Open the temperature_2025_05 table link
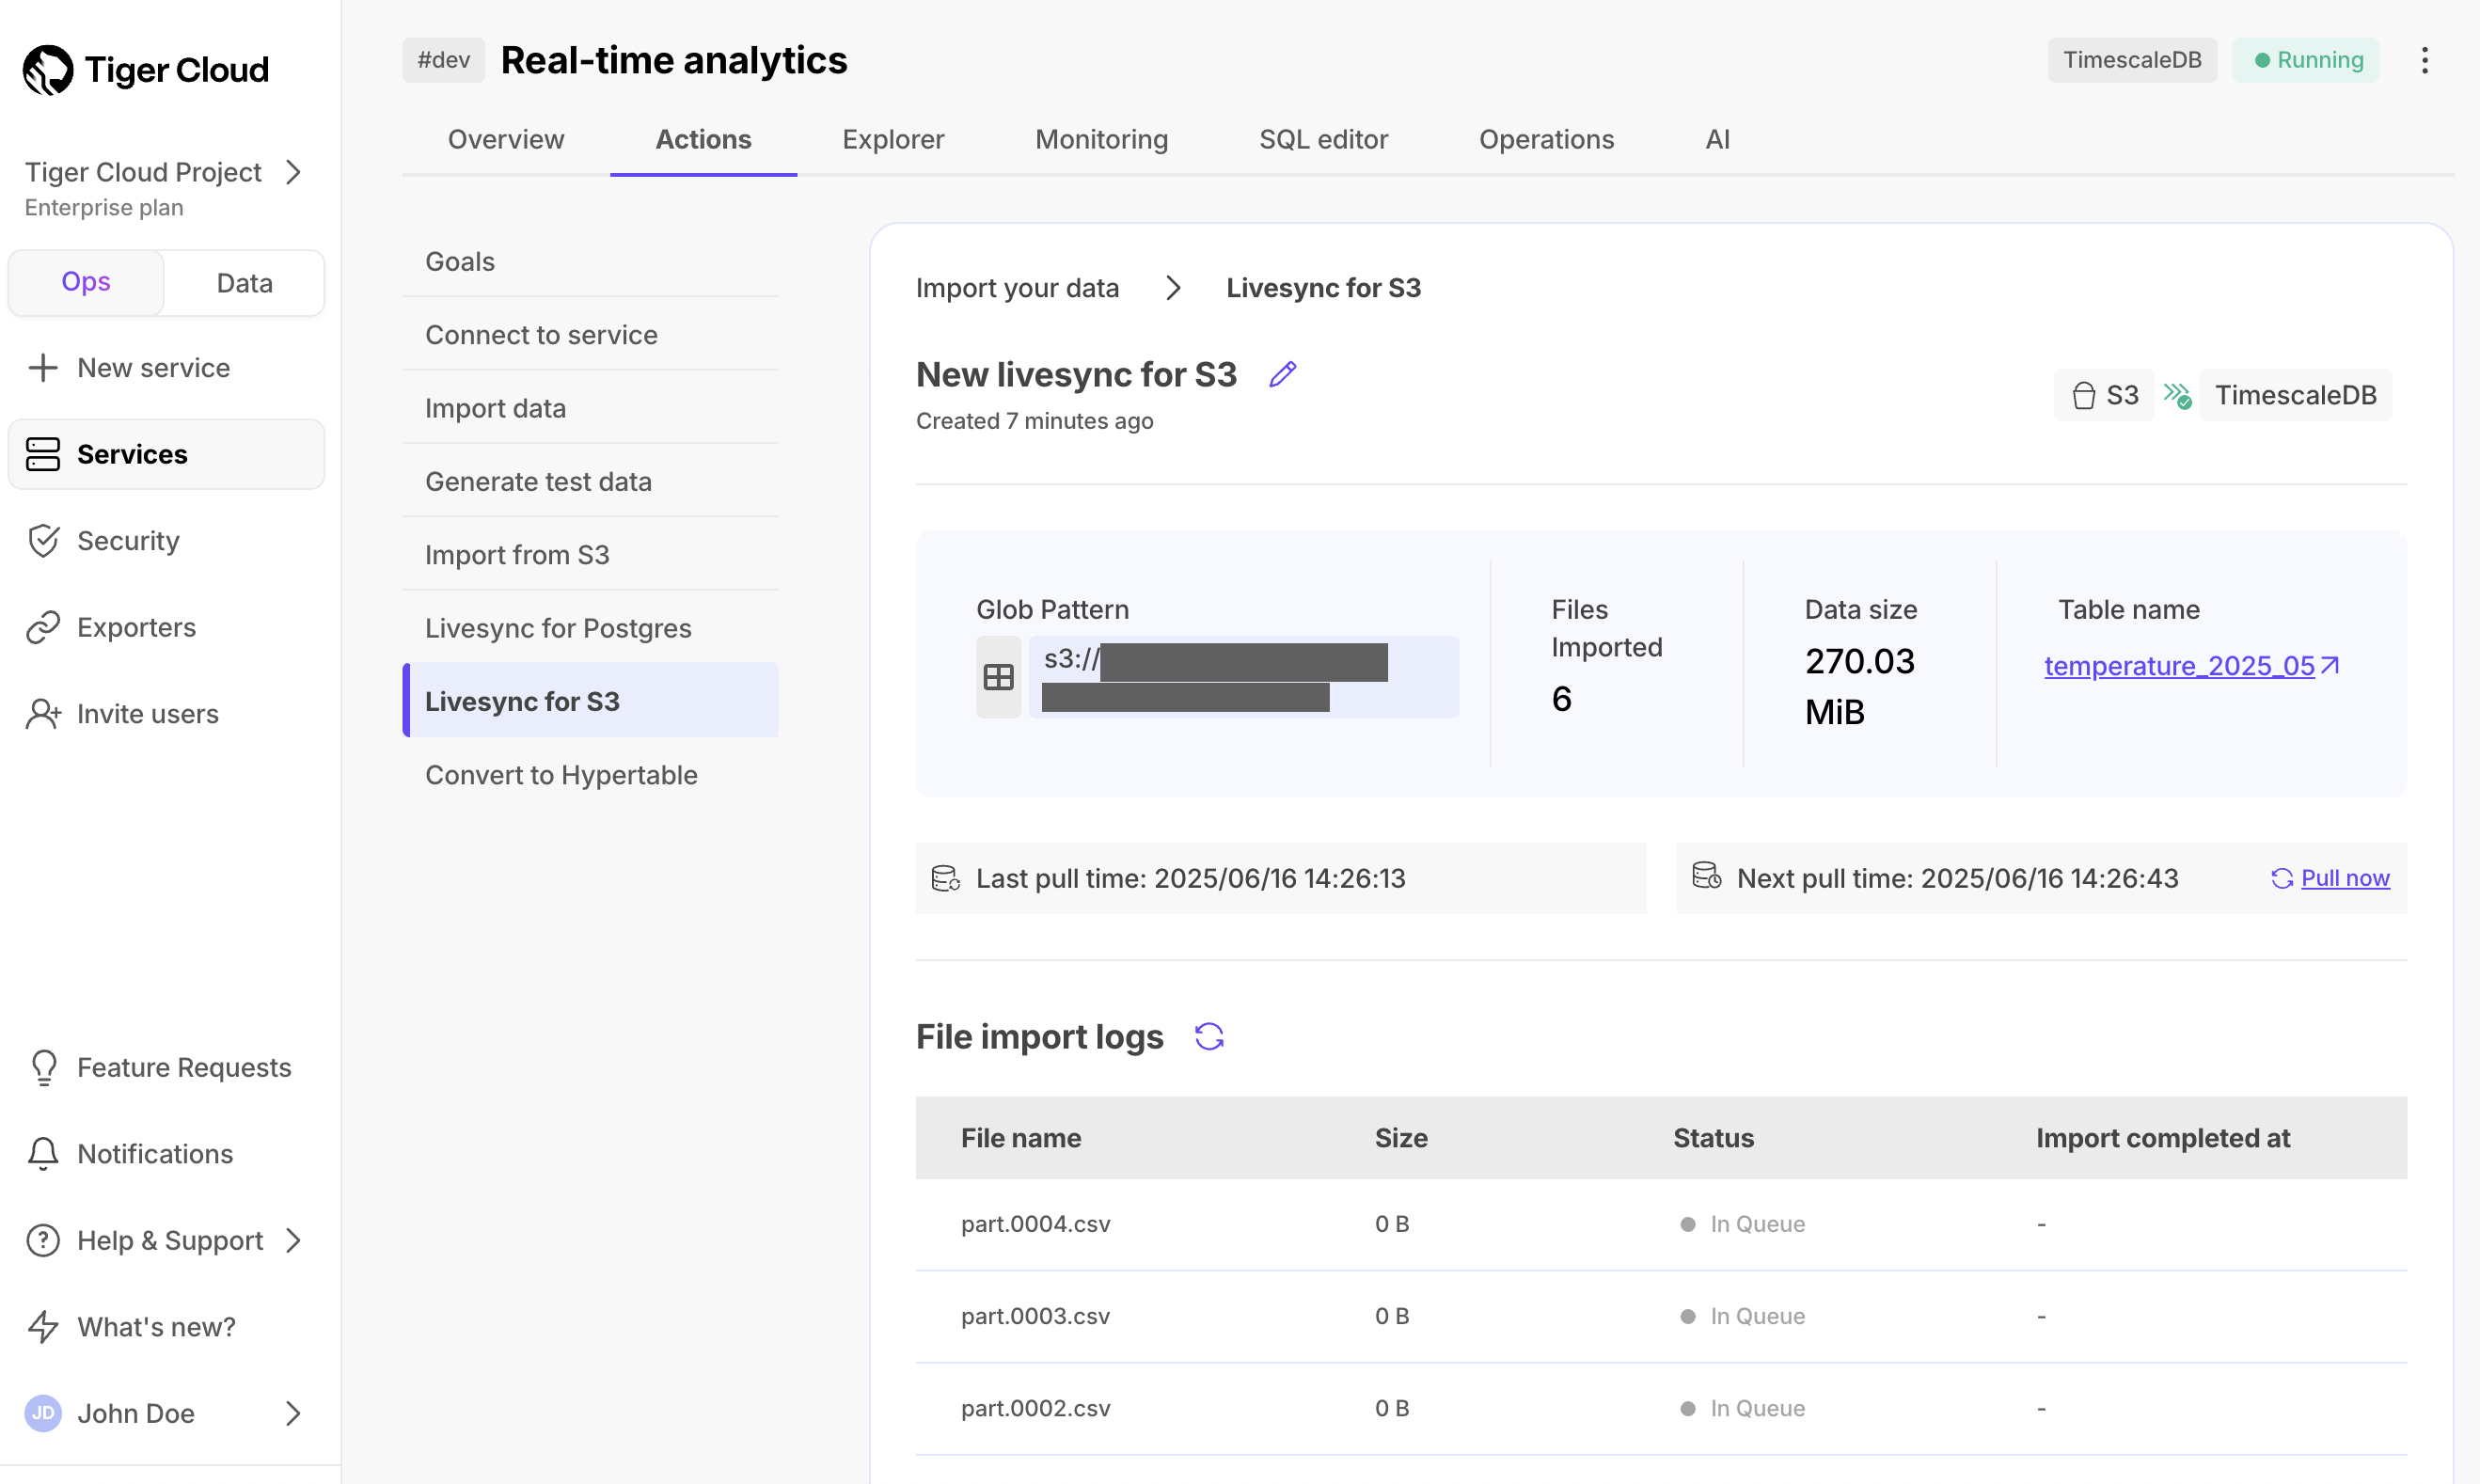Screen dimensions: 2480x1484 (x=2179, y=666)
